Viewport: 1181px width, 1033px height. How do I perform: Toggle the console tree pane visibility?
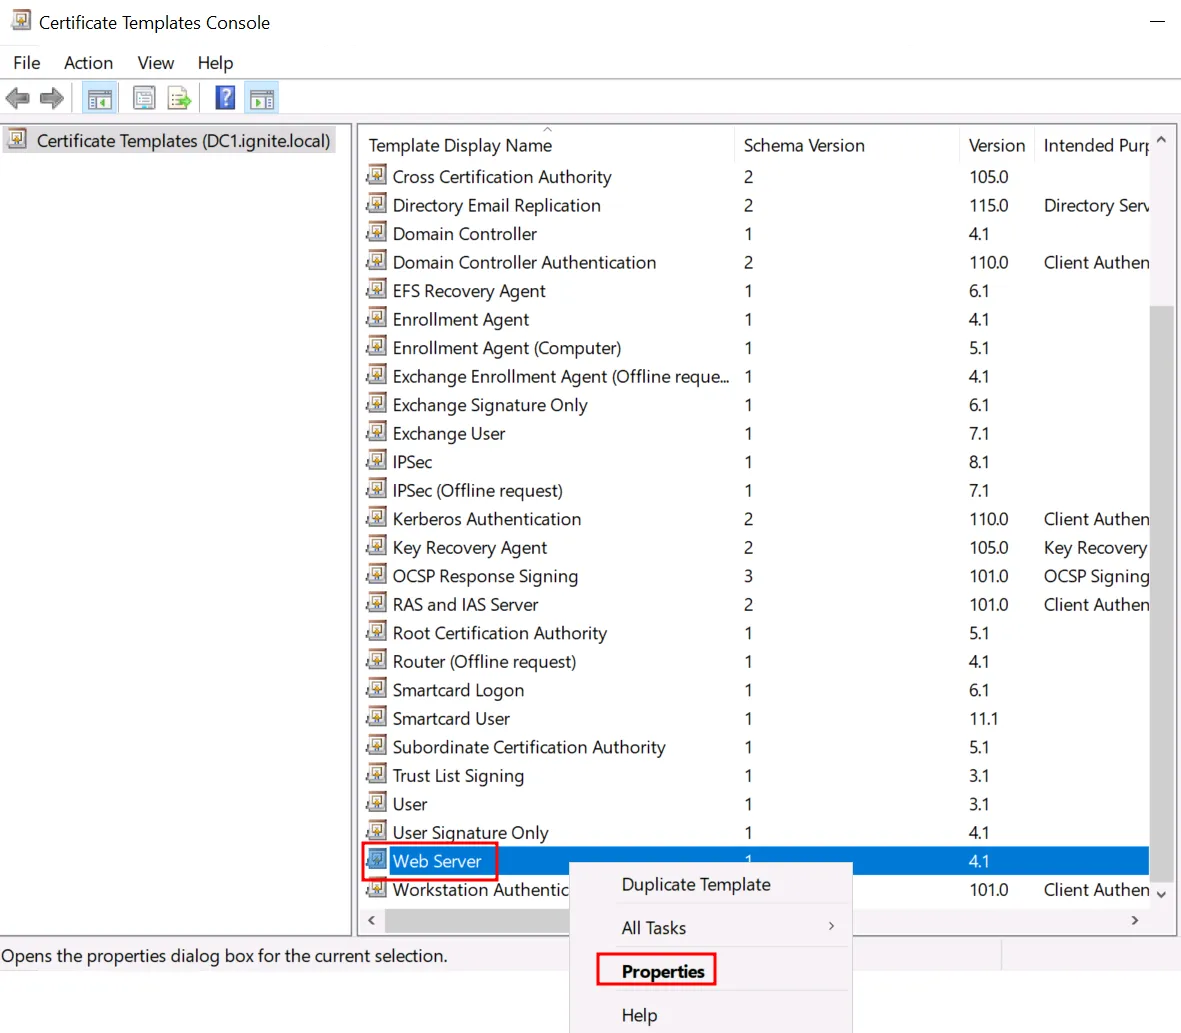[99, 97]
